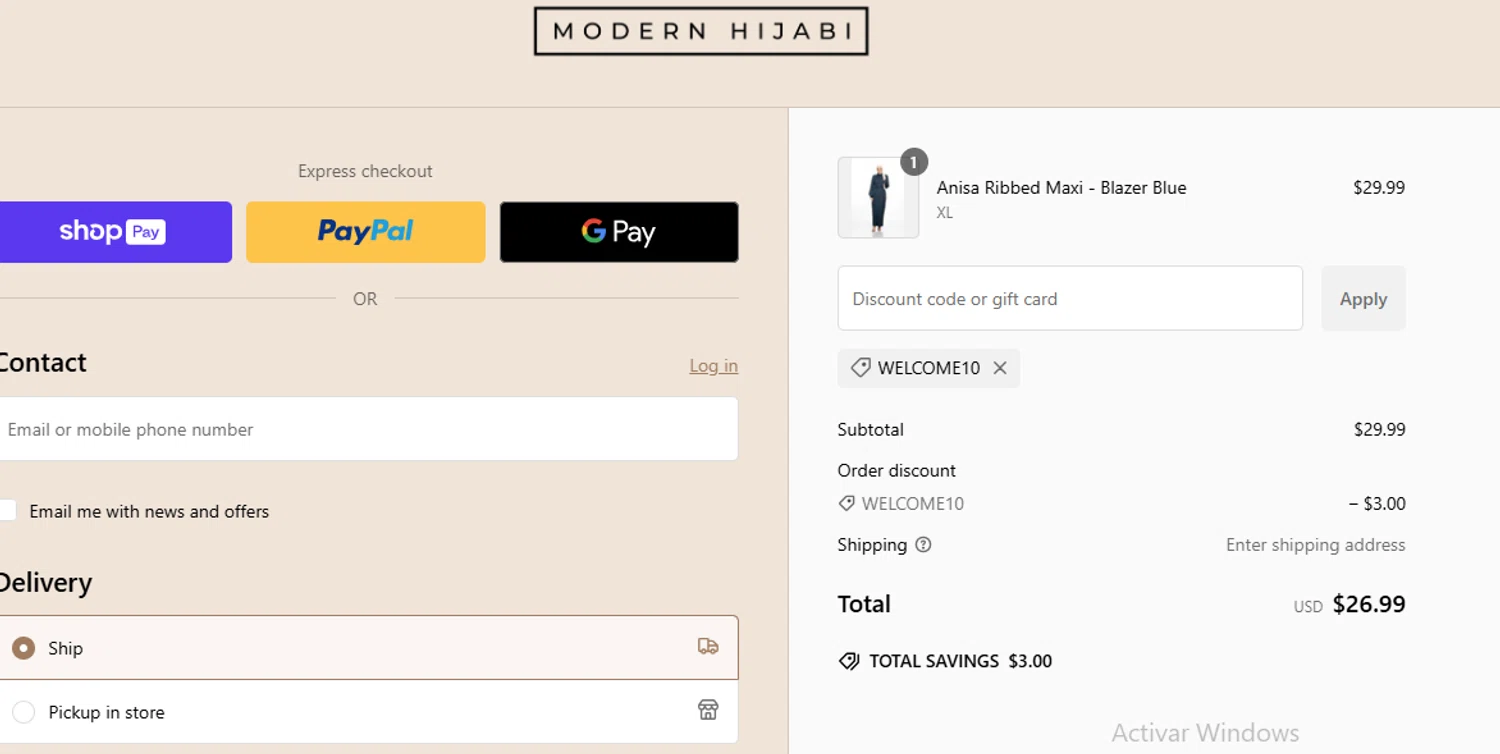The width and height of the screenshot is (1500, 754).
Task: Click the tag icon on WELCOME10 chip
Action: pyautogui.click(x=860, y=368)
